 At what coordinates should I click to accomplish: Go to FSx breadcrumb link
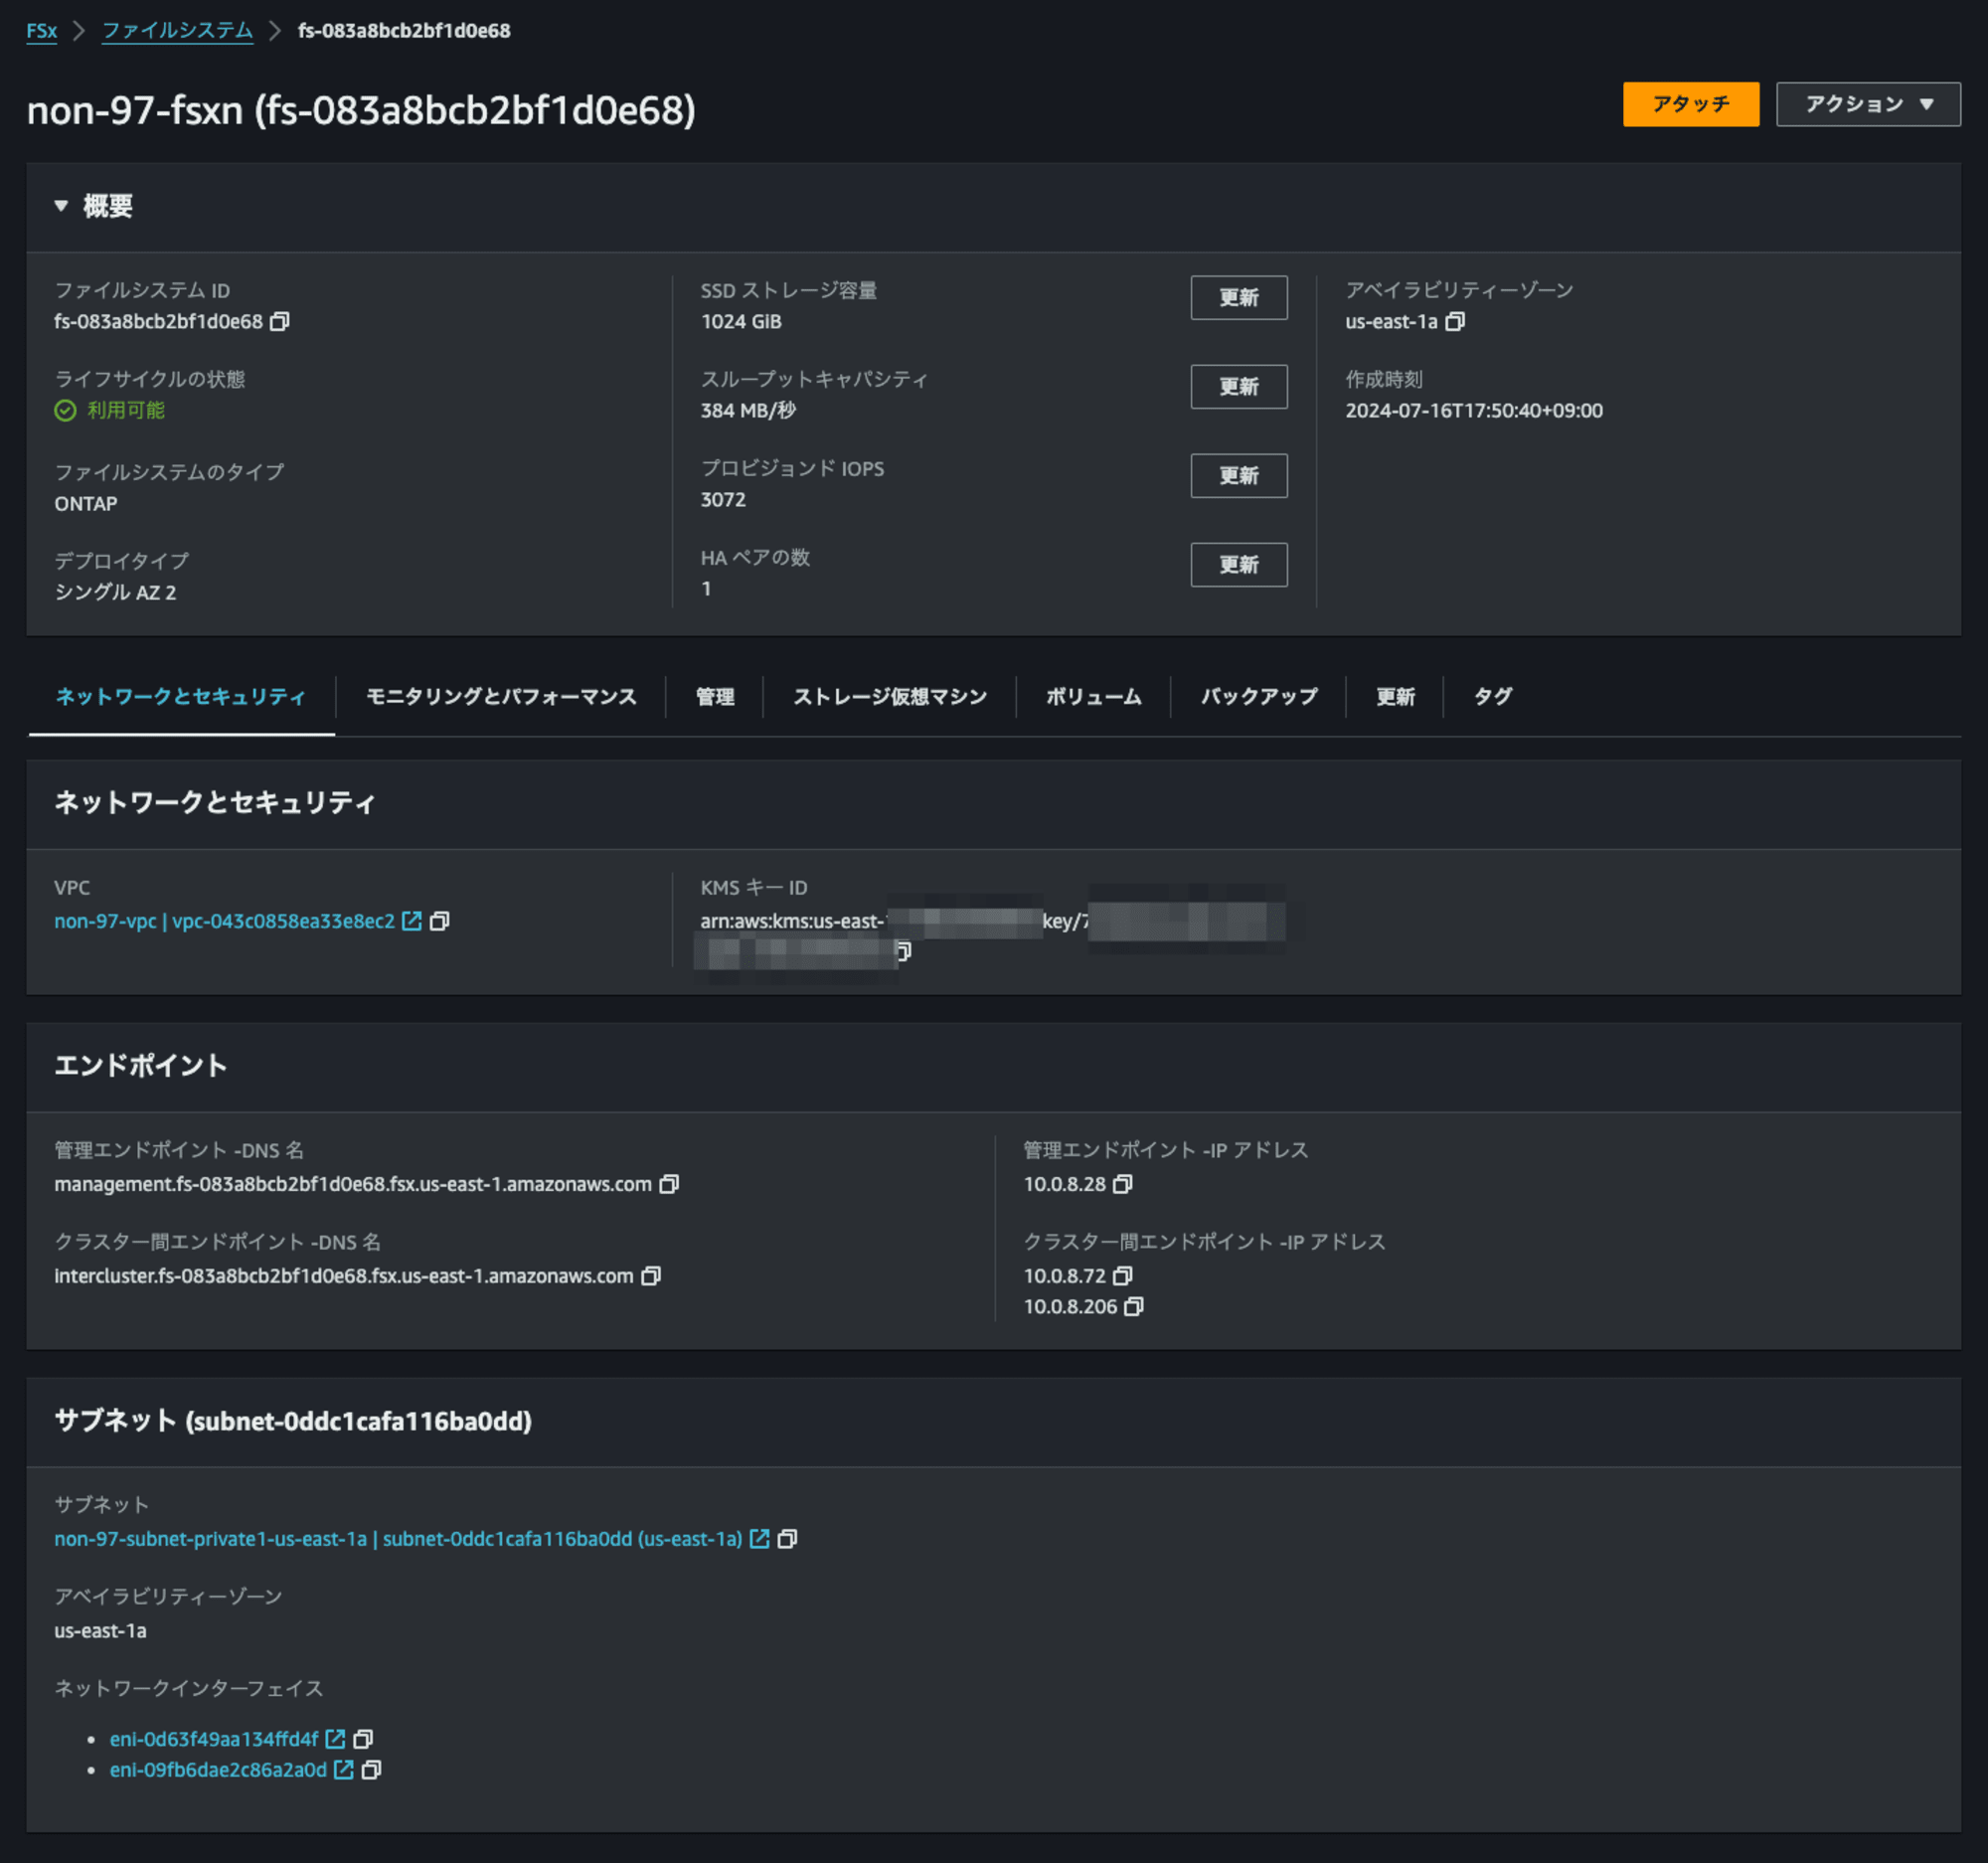point(41,31)
